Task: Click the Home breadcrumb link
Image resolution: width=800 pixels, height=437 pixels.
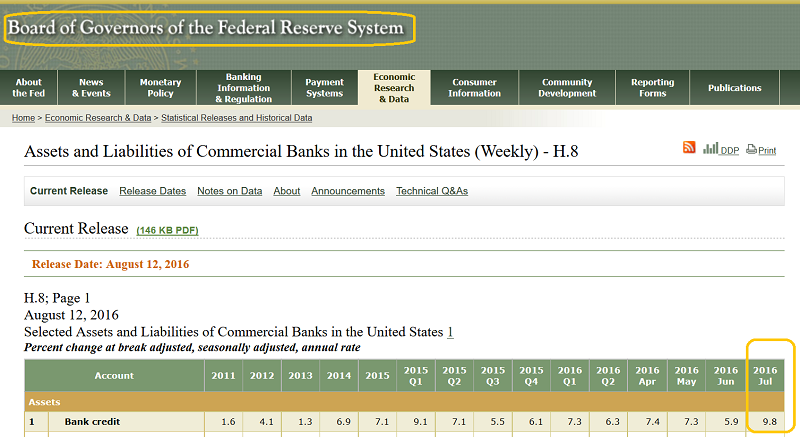Action: [23, 118]
